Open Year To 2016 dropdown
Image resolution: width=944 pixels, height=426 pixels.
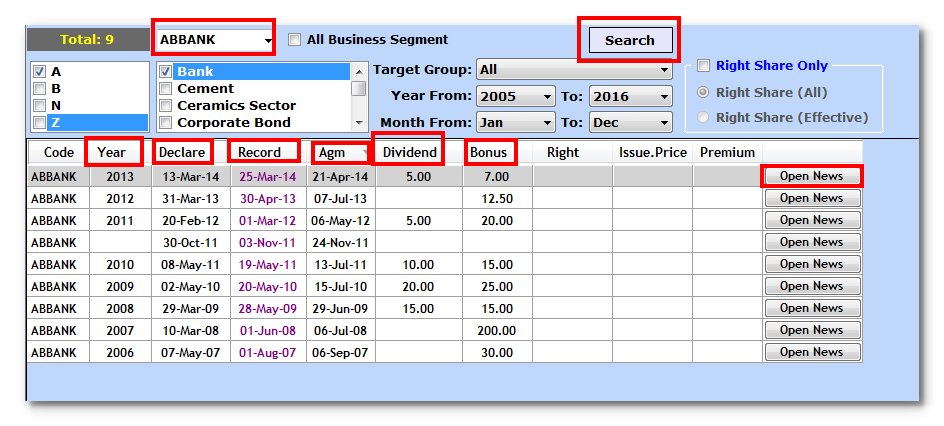point(631,96)
